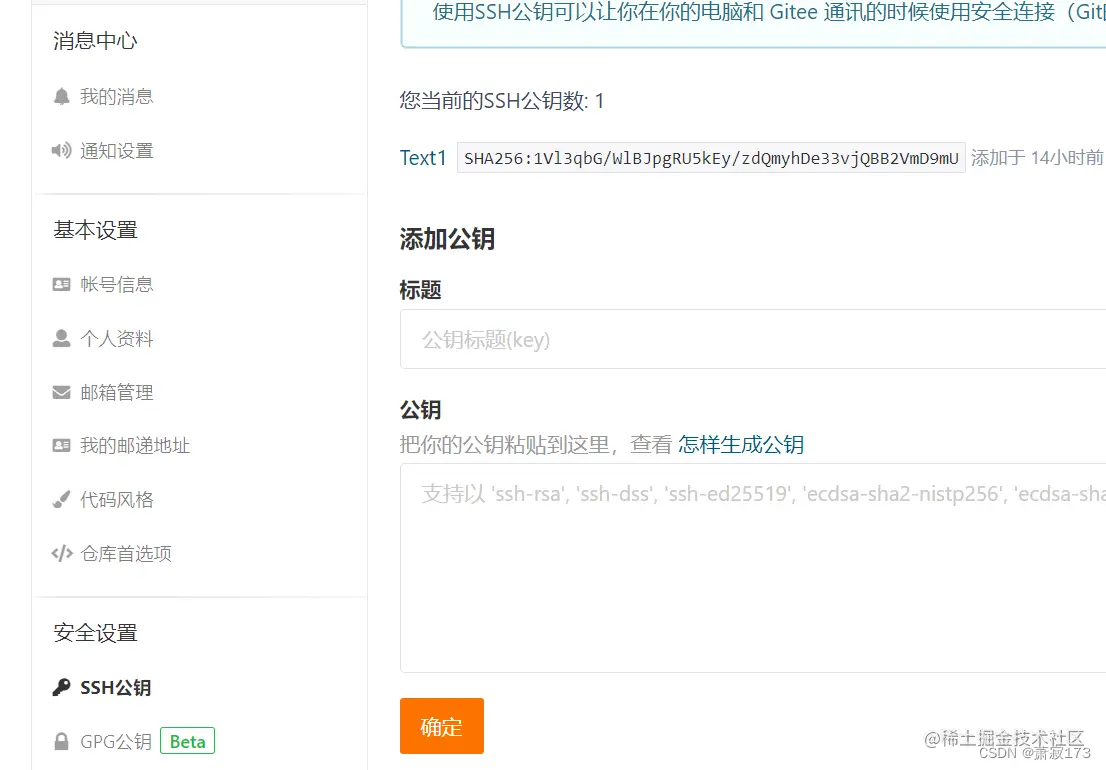This screenshot has height=770, width=1106.
Task: Open GPG公钥 menu item
Action: click(116, 742)
